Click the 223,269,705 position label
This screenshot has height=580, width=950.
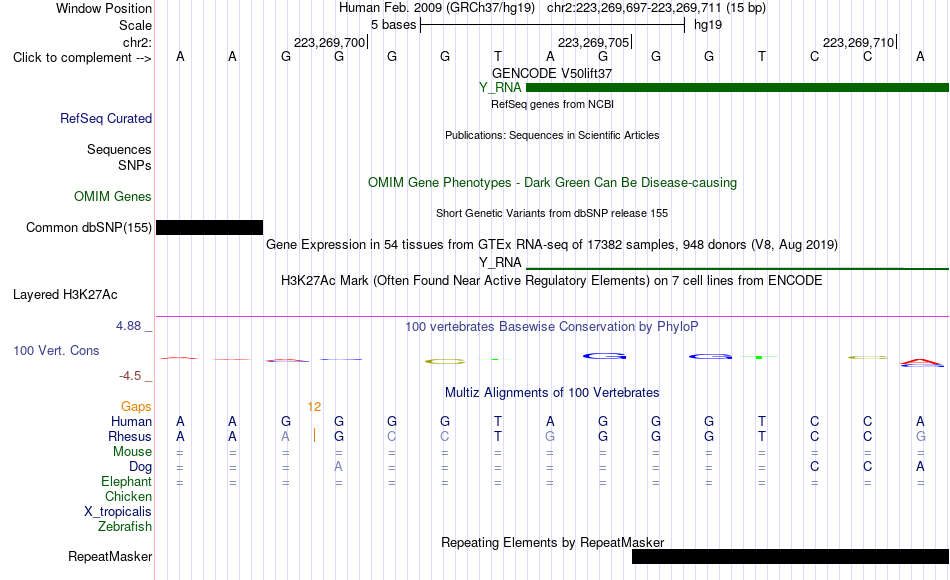point(594,42)
